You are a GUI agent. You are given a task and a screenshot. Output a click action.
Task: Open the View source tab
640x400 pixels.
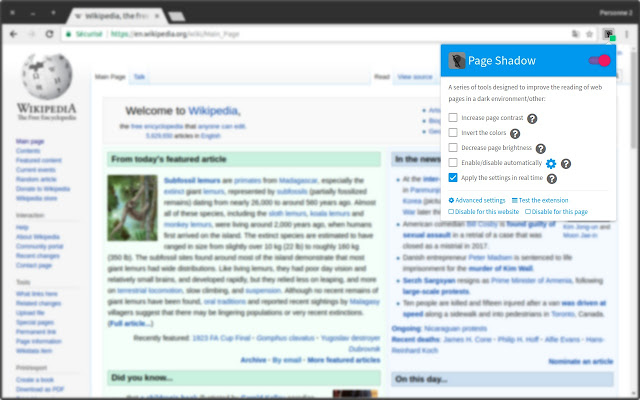click(415, 77)
